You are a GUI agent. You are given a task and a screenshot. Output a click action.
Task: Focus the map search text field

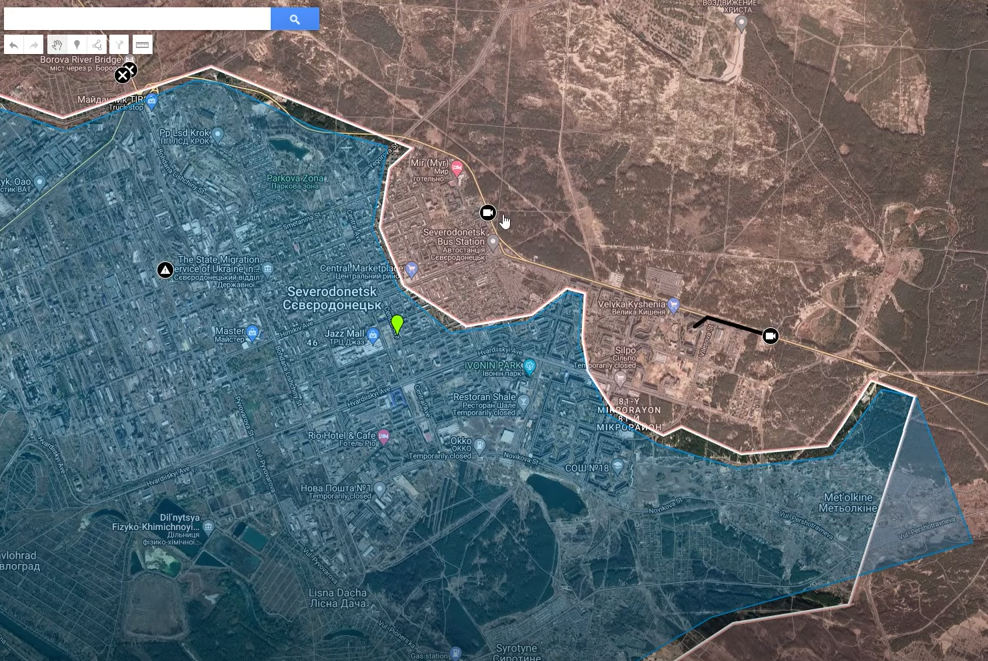(x=137, y=19)
